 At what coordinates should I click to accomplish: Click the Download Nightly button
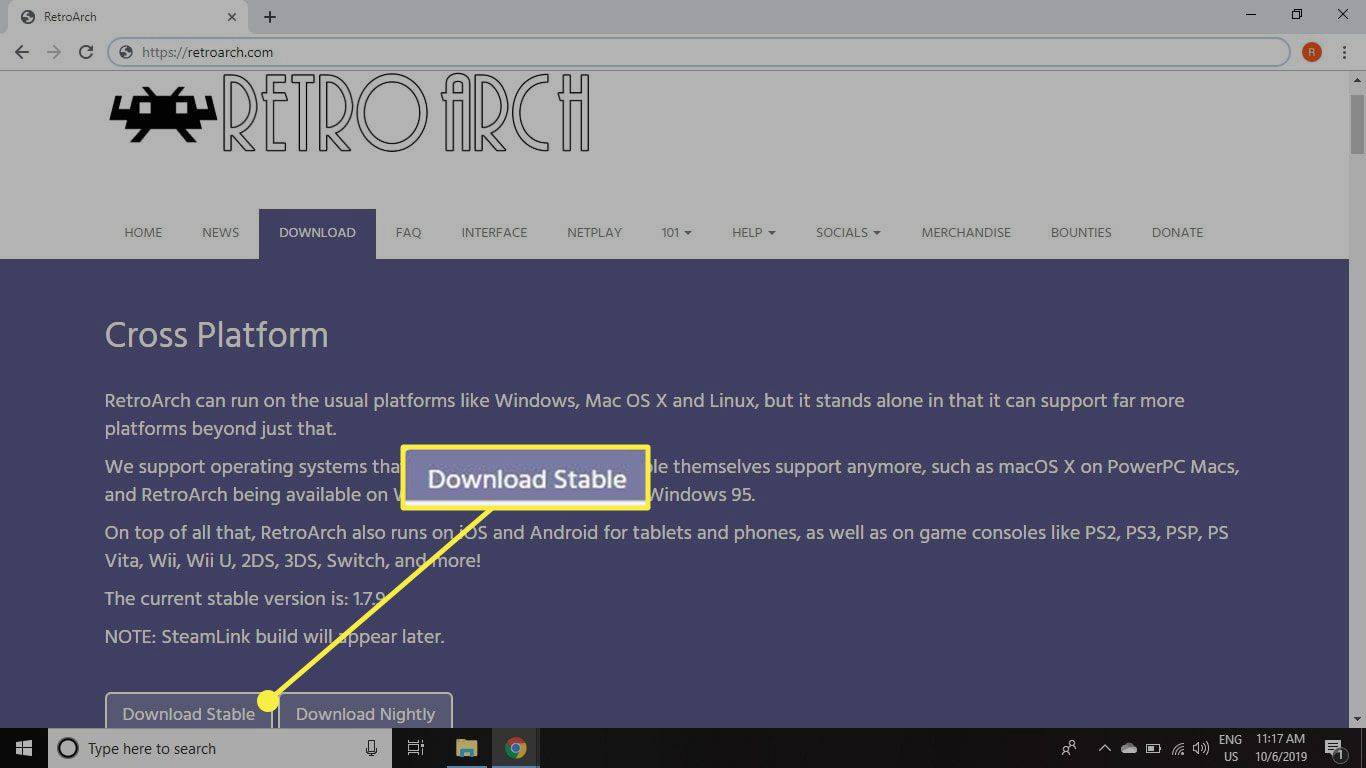tap(365, 711)
